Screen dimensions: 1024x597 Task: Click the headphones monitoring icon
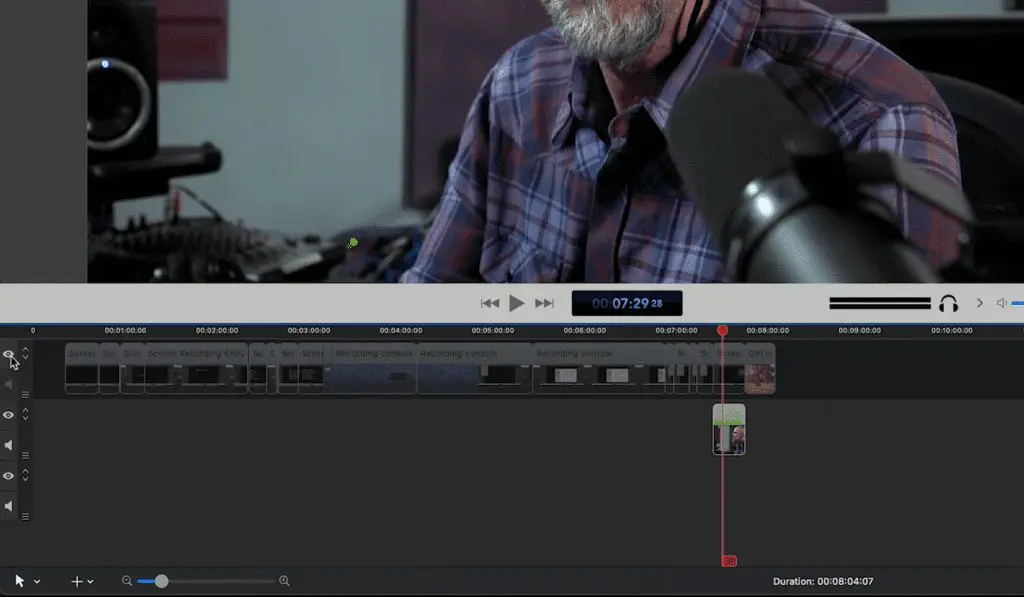click(949, 303)
